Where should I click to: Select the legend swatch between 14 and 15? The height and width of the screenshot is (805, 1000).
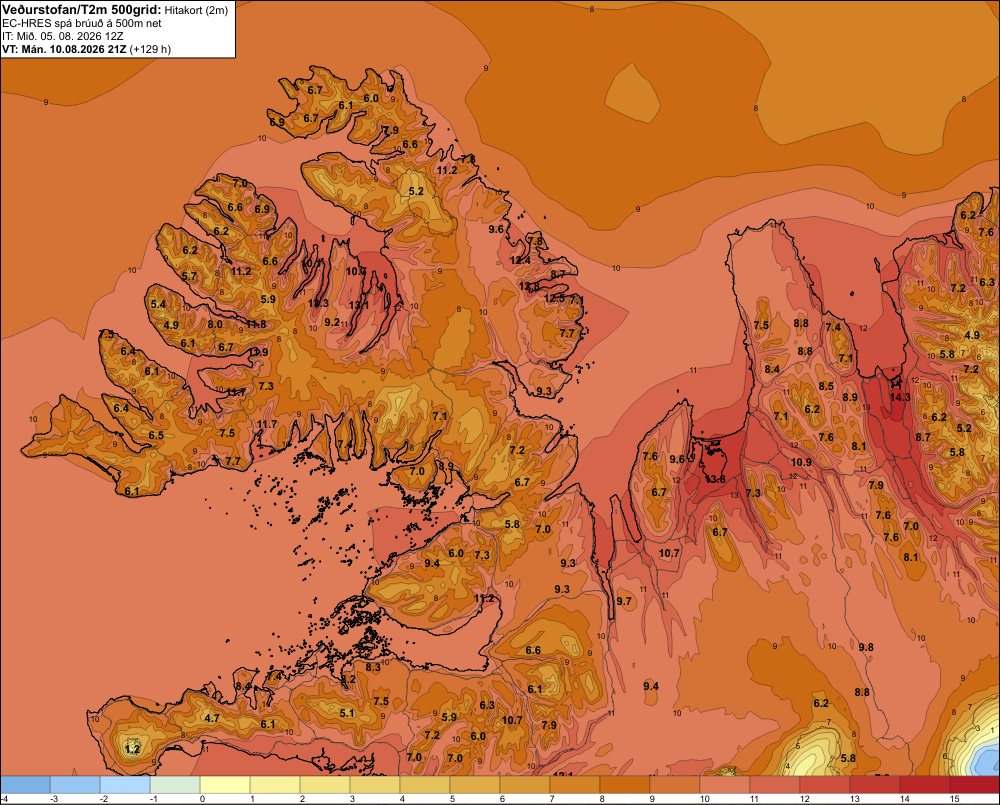point(925,785)
